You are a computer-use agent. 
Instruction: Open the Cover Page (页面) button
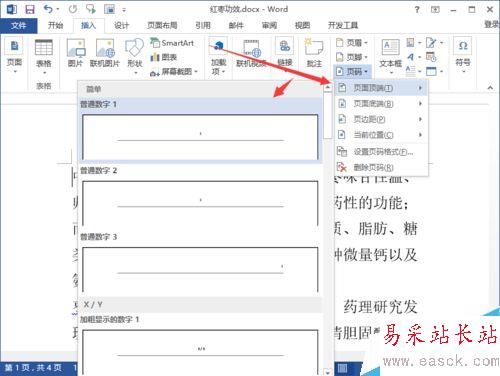pos(14,55)
